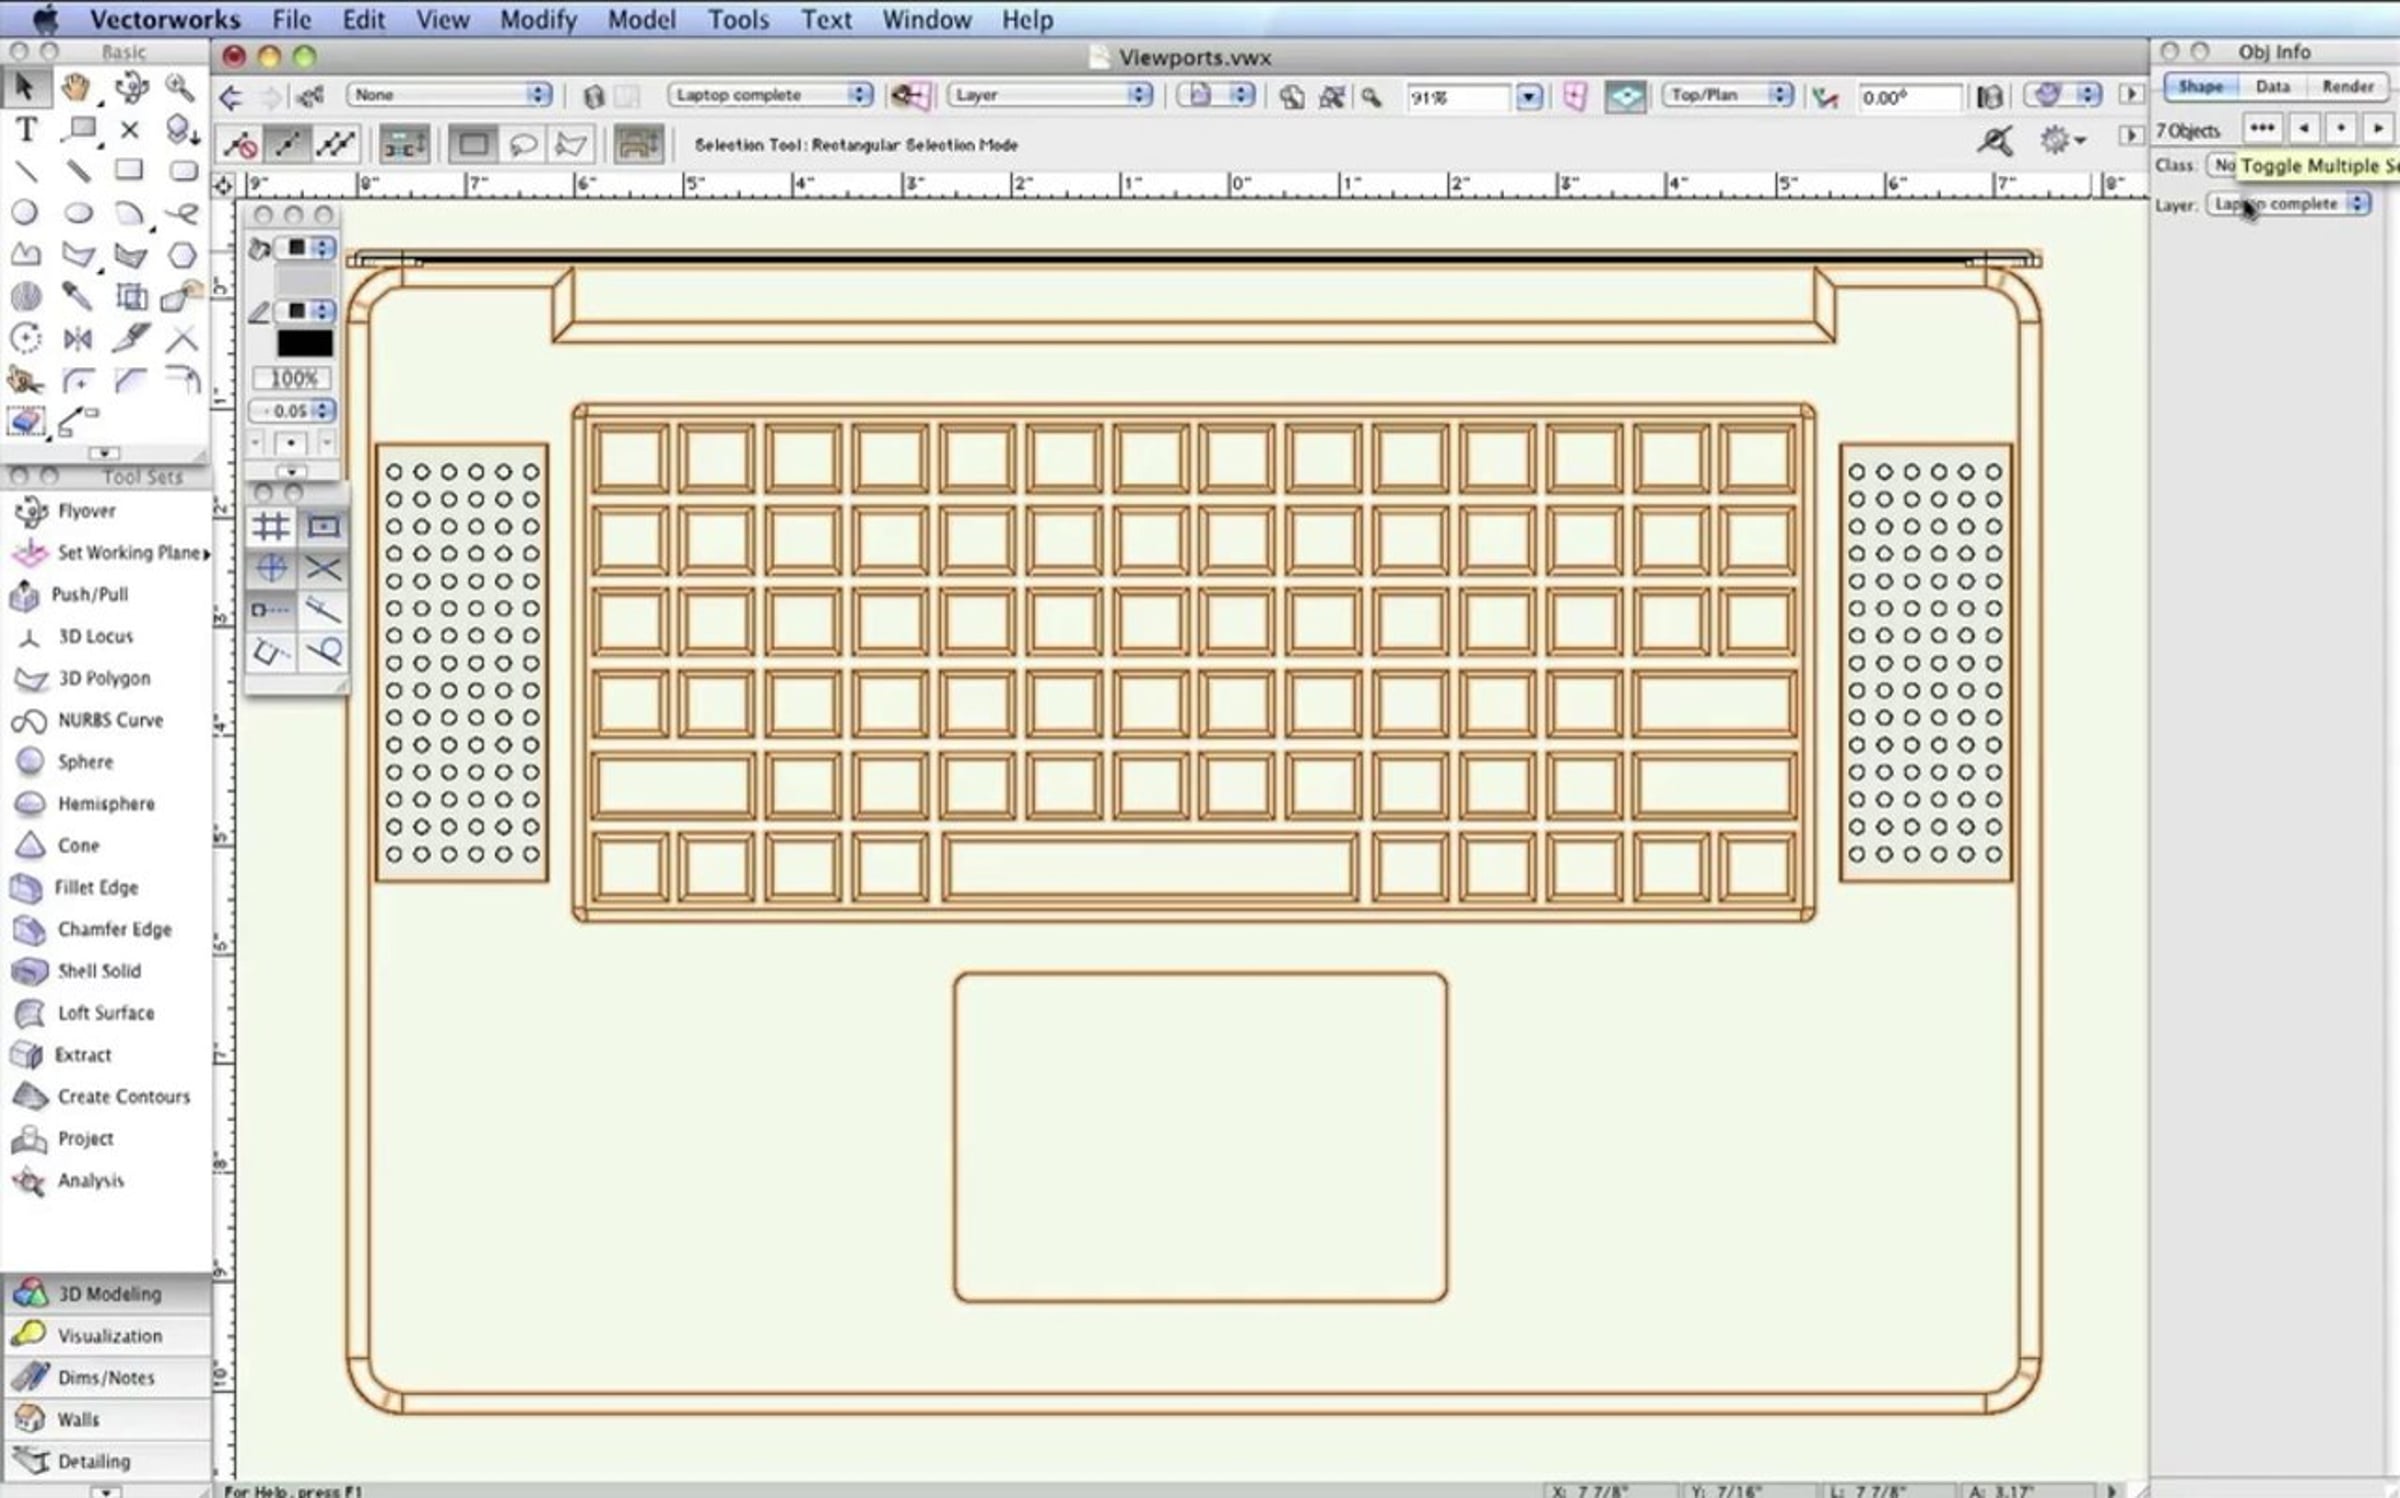
Task: Open the Model menu
Action: (x=641, y=19)
